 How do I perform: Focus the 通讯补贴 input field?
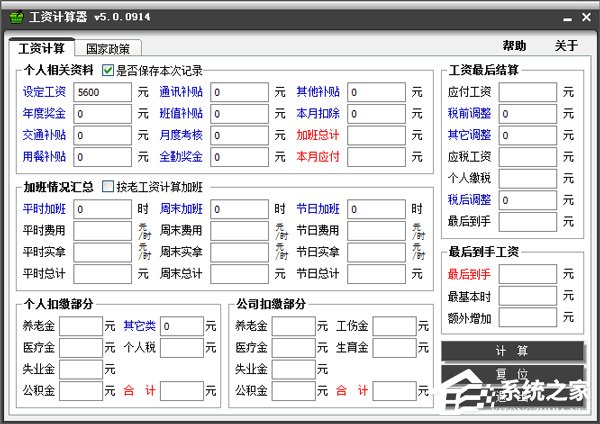pyautogui.click(x=240, y=92)
